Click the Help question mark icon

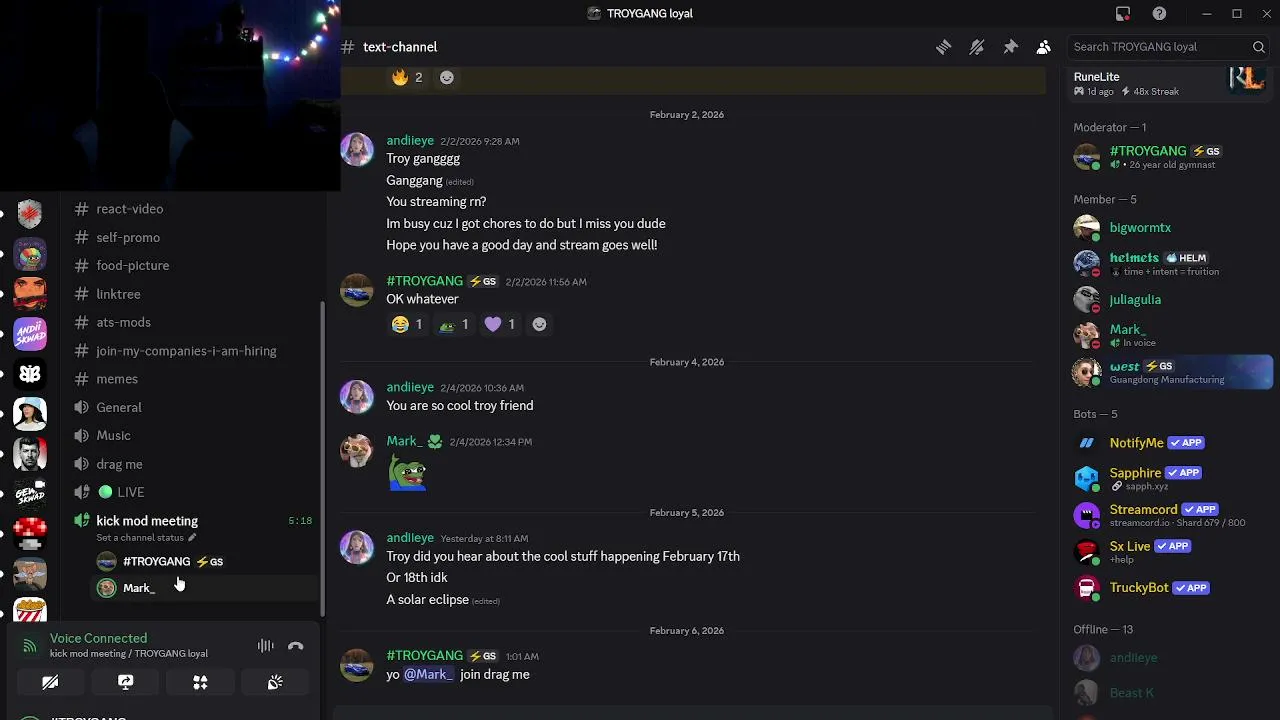click(1159, 13)
